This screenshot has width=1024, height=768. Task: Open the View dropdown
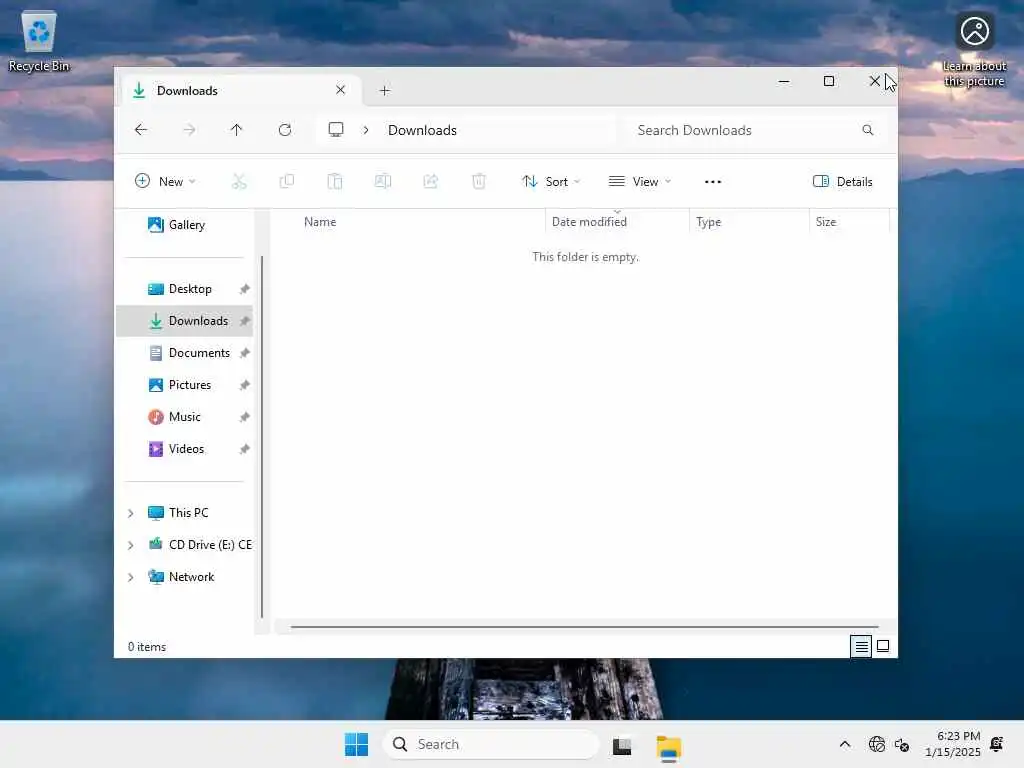point(640,182)
